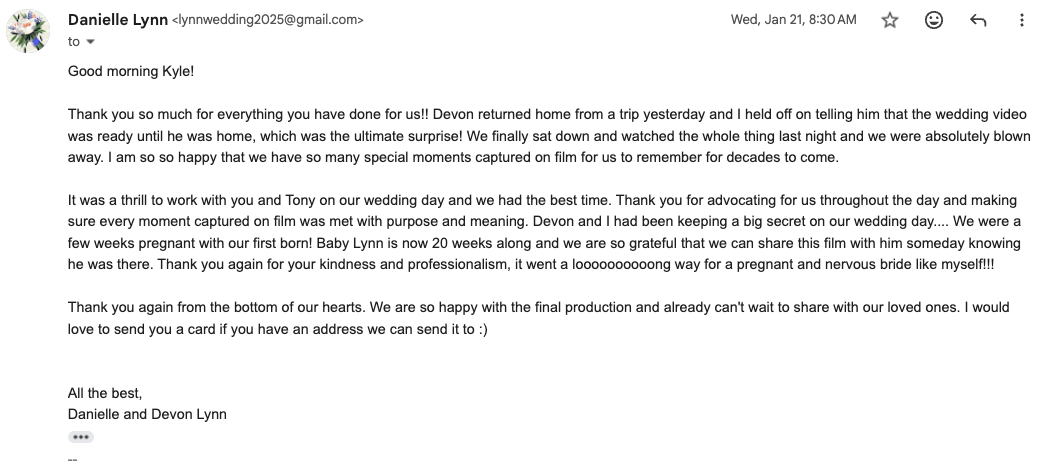
Task: Click paragraph starting "Thank you again from the bottom"
Action: coord(538,318)
